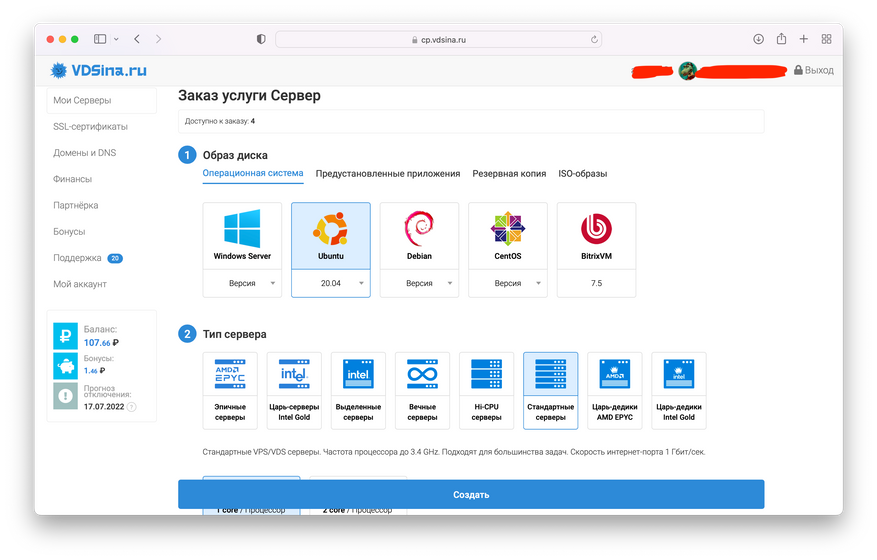
Task: Open Мой аккаунт menu item
Action: pos(80,284)
